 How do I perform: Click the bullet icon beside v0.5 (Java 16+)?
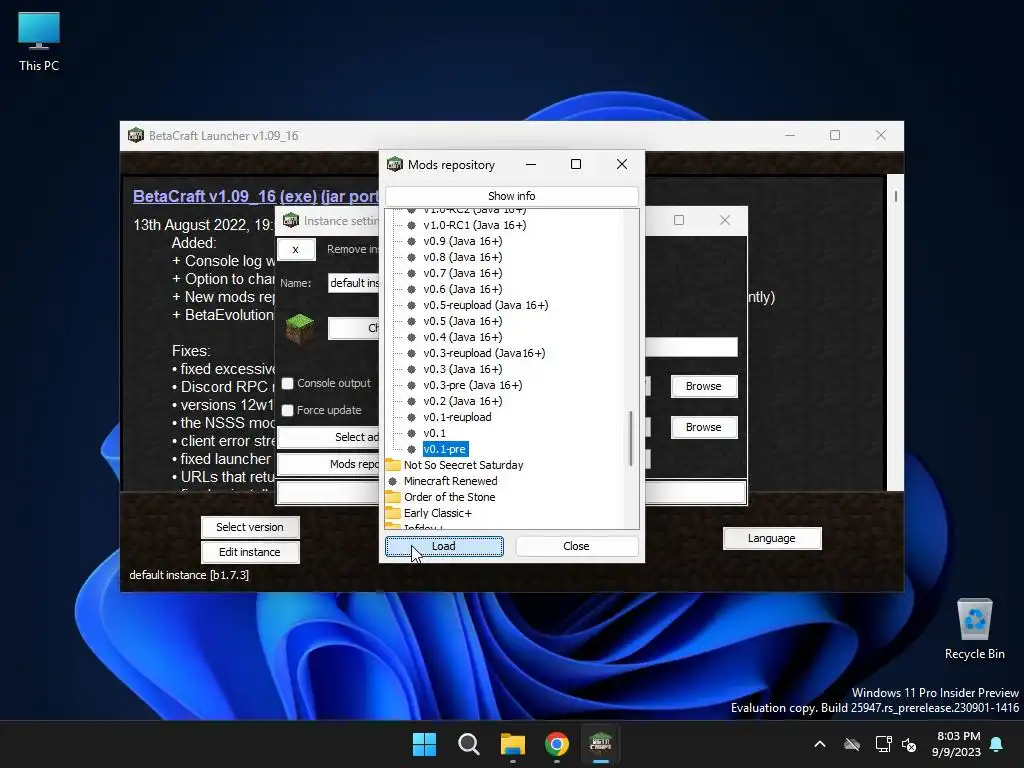pos(411,321)
